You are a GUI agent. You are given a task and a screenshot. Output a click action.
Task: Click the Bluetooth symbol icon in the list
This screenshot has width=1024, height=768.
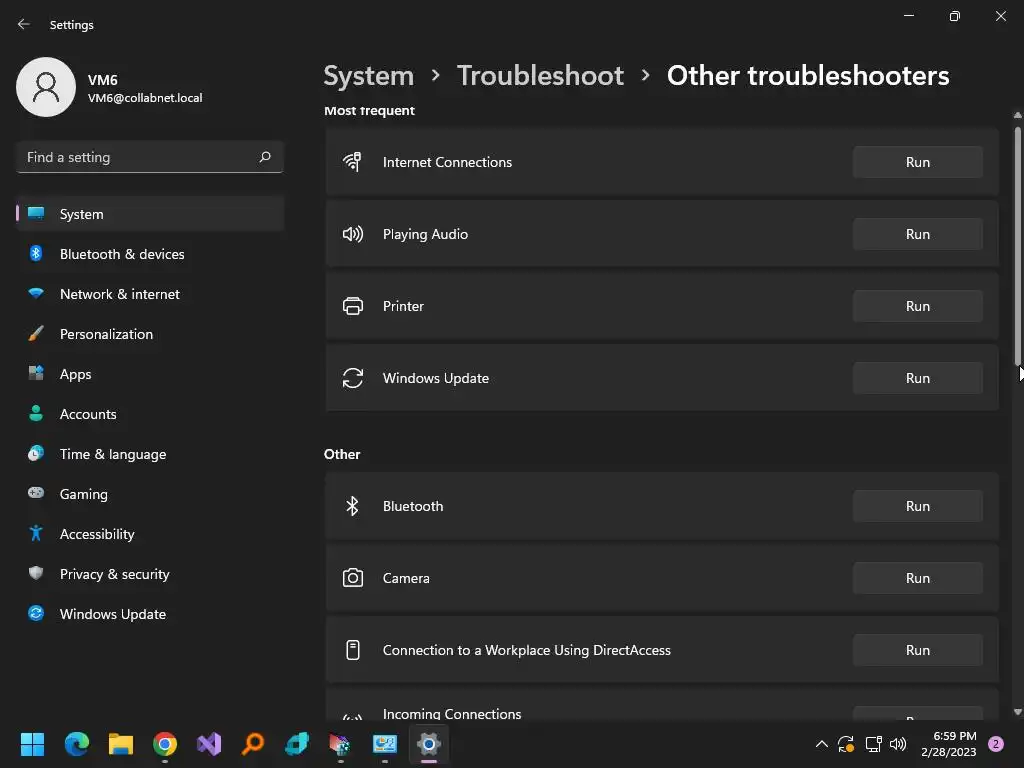[353, 506]
